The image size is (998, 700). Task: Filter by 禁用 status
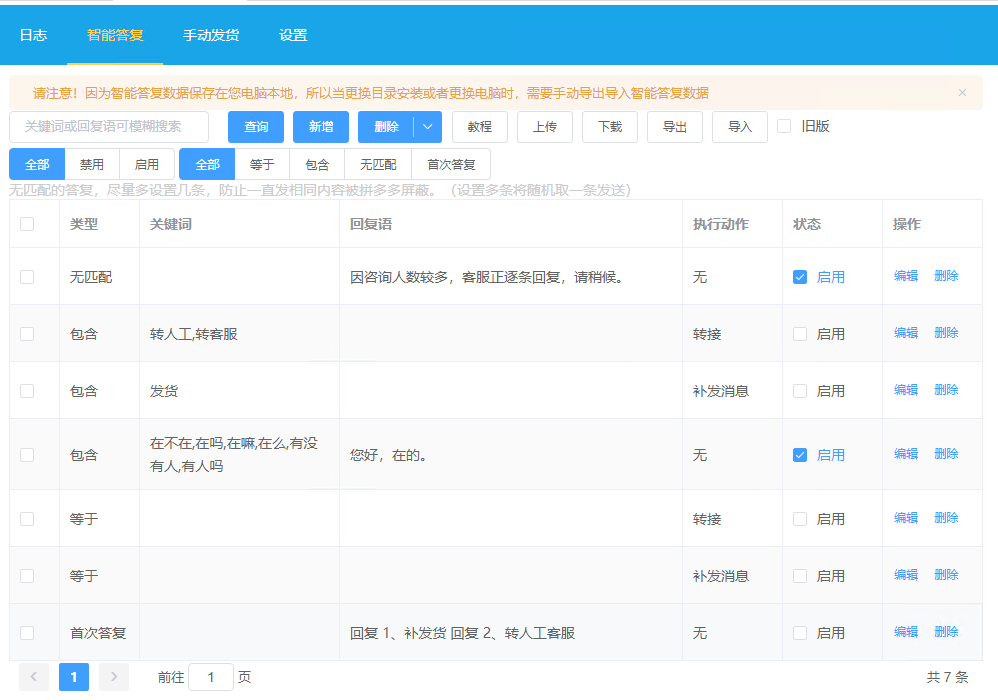92,165
